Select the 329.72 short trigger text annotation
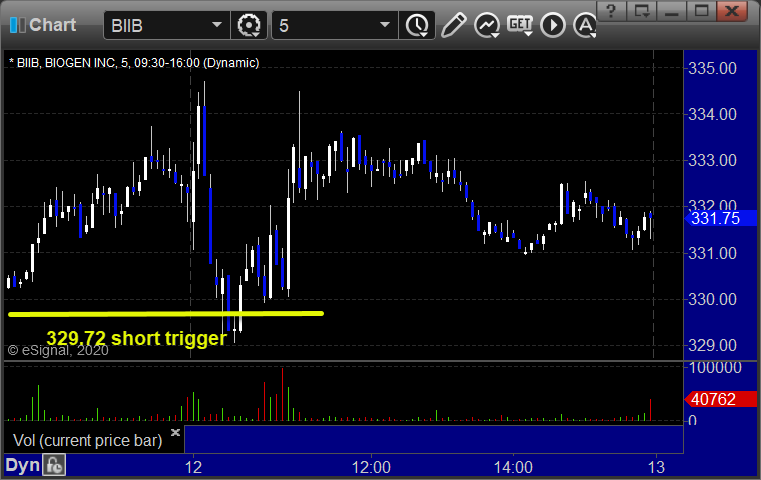This screenshot has height=480, width=761. 136,338
